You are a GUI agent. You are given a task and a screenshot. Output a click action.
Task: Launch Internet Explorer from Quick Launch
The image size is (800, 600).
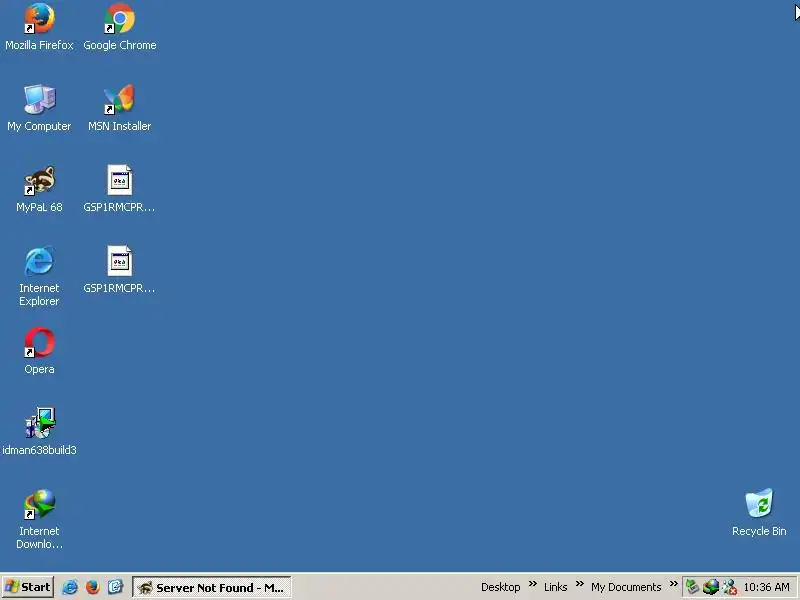tap(70, 587)
